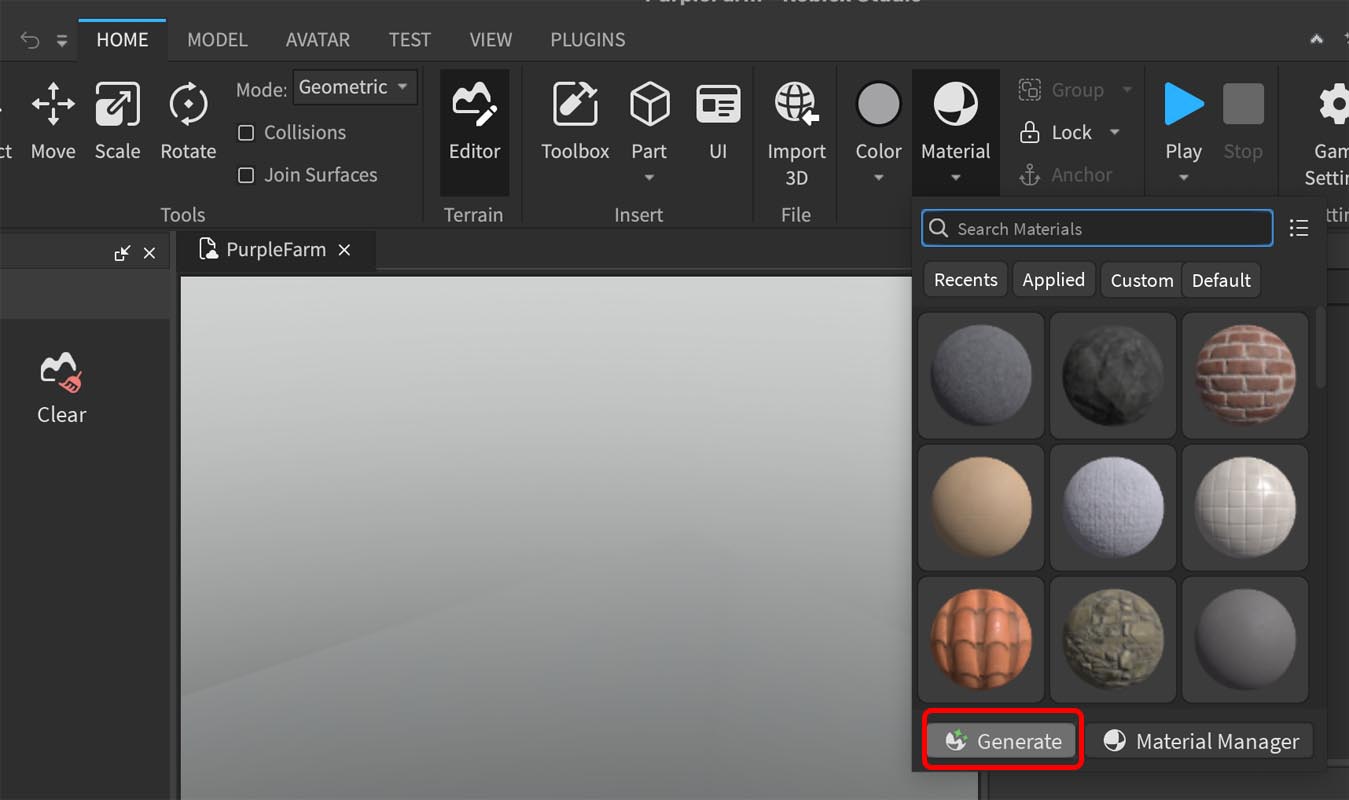The height and width of the screenshot is (800, 1349).
Task: Click the Play button
Action: pos(1183,122)
